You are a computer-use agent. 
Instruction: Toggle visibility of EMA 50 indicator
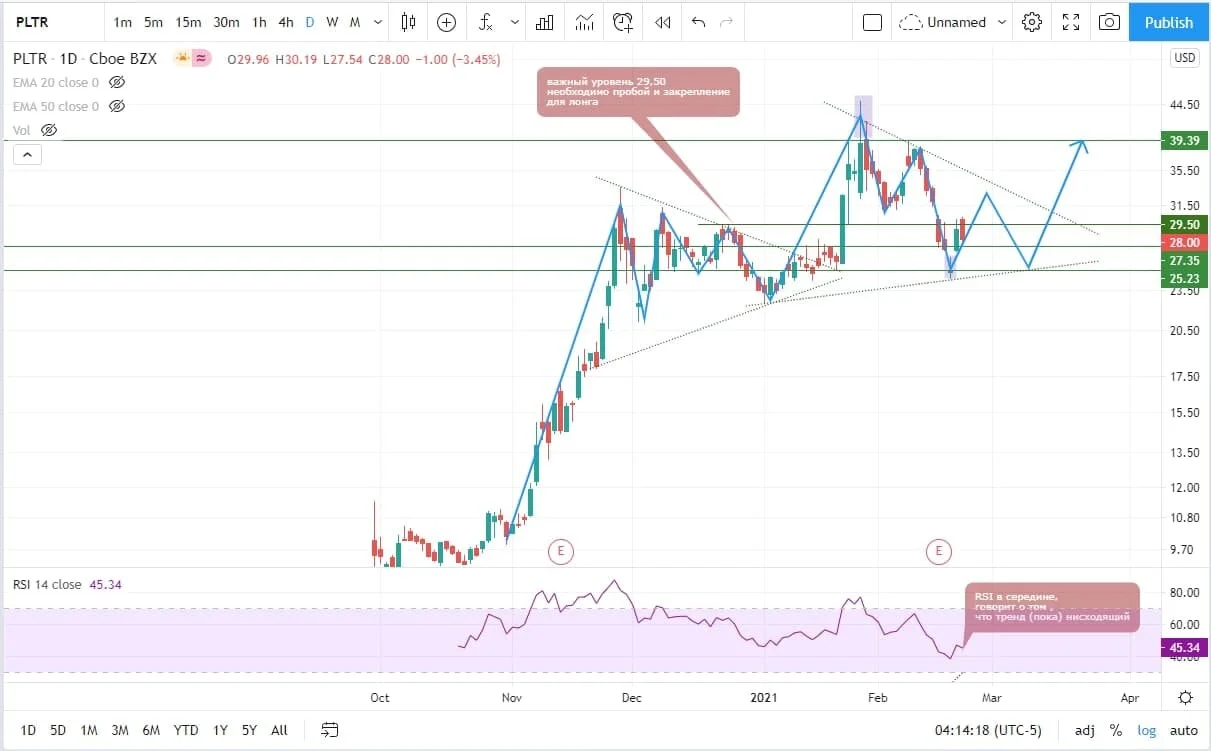pyautogui.click(x=117, y=106)
